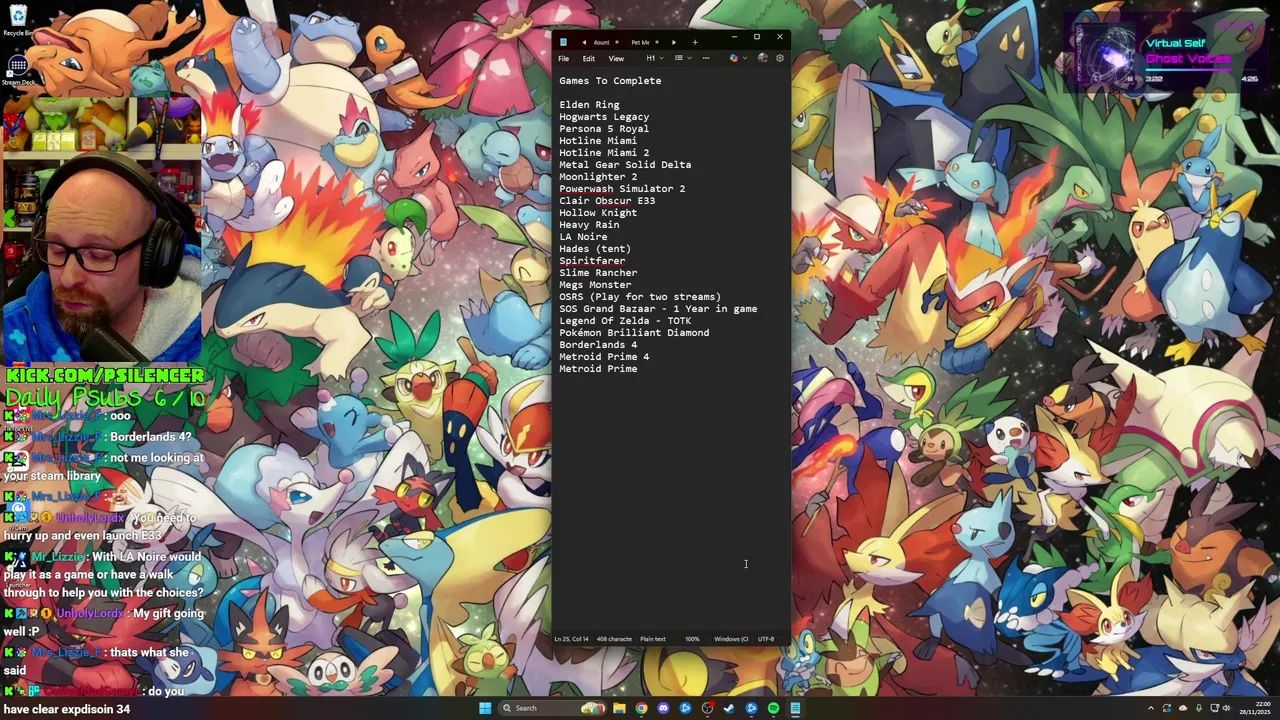Image resolution: width=1280 pixels, height=720 pixels.
Task: Place cursor on 'OSRS (Play for two streams)' line
Action: point(640,297)
